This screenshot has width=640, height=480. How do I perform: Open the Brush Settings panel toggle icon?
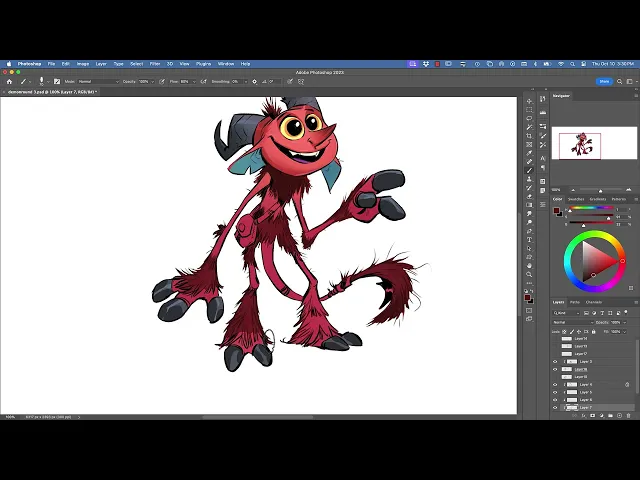coord(57,82)
